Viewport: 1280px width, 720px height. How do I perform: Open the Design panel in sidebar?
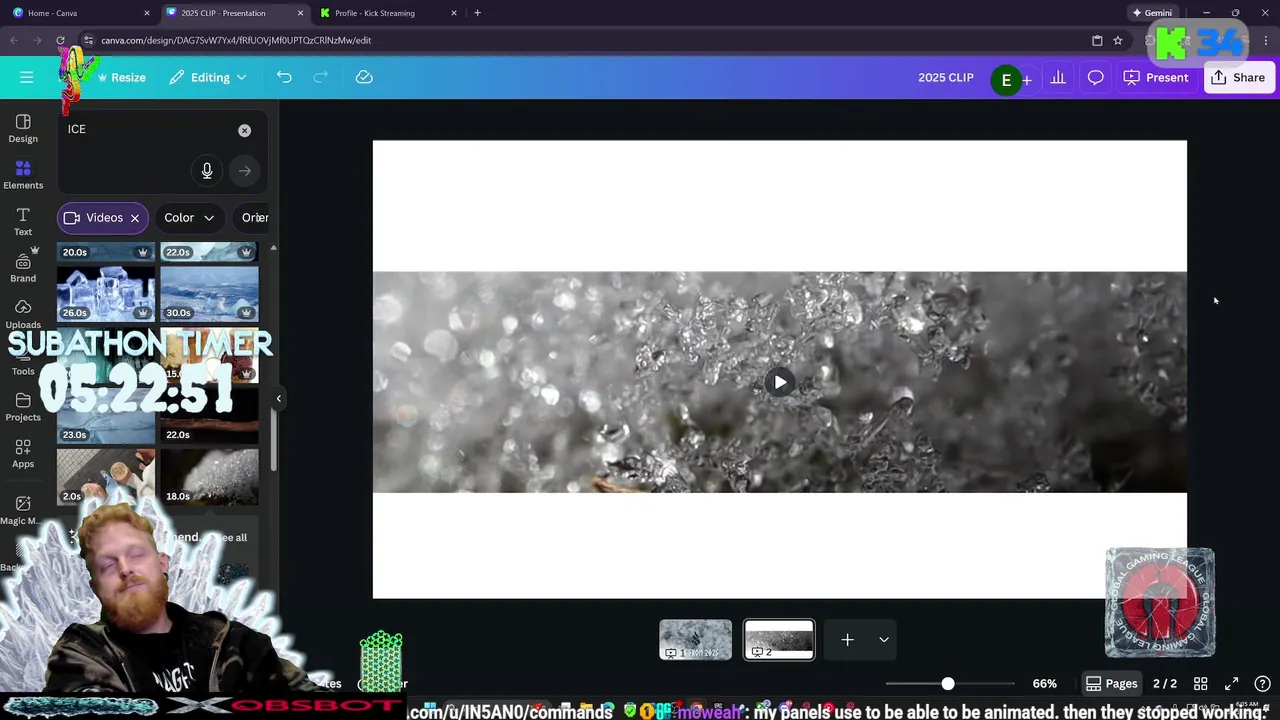click(x=23, y=129)
